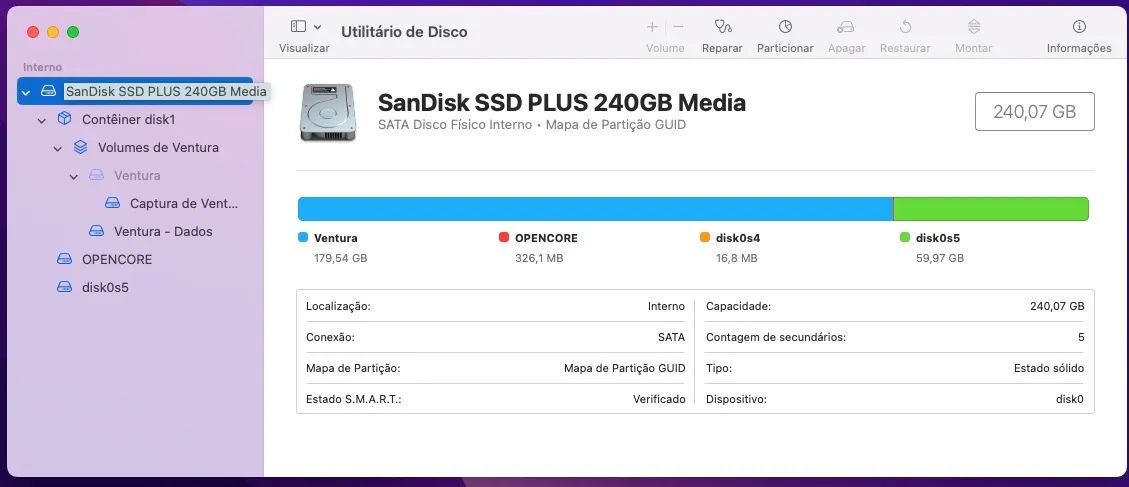Click the 16,8 MB disk0s4 size
This screenshot has width=1129, height=487.
click(x=737, y=258)
